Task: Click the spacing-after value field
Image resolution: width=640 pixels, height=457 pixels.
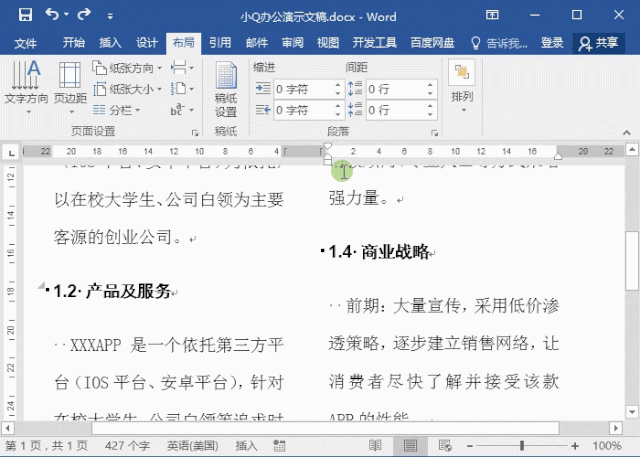Action: pyautogui.click(x=396, y=110)
